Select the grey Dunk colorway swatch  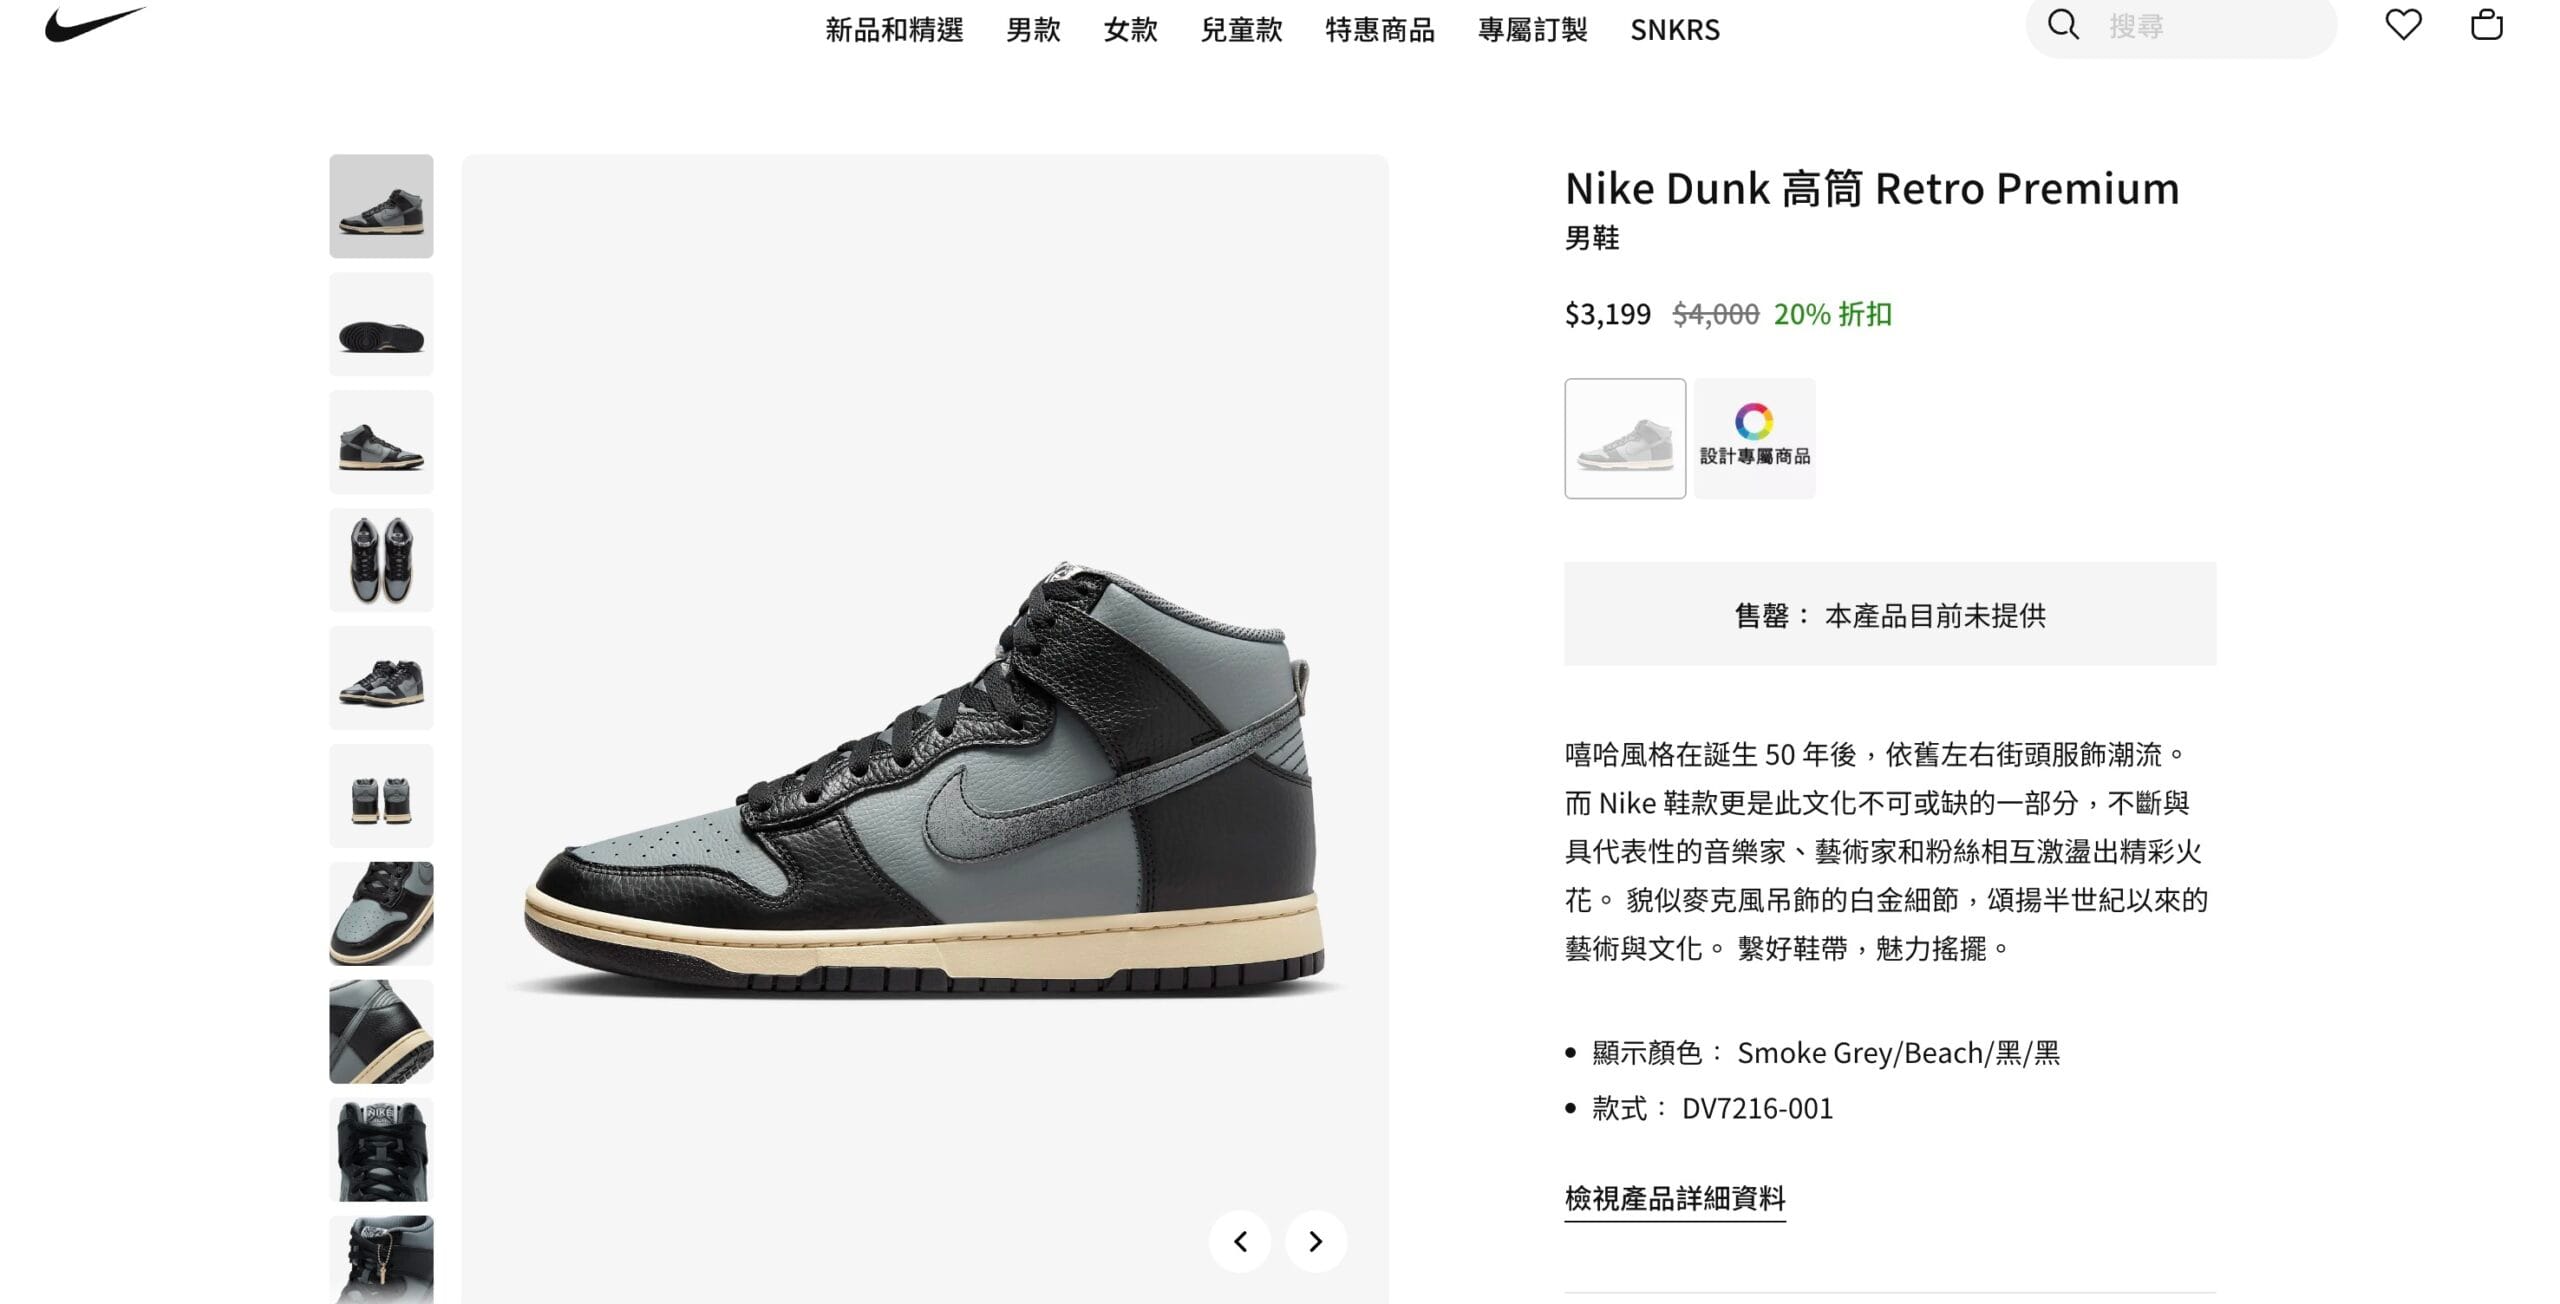coord(1625,438)
